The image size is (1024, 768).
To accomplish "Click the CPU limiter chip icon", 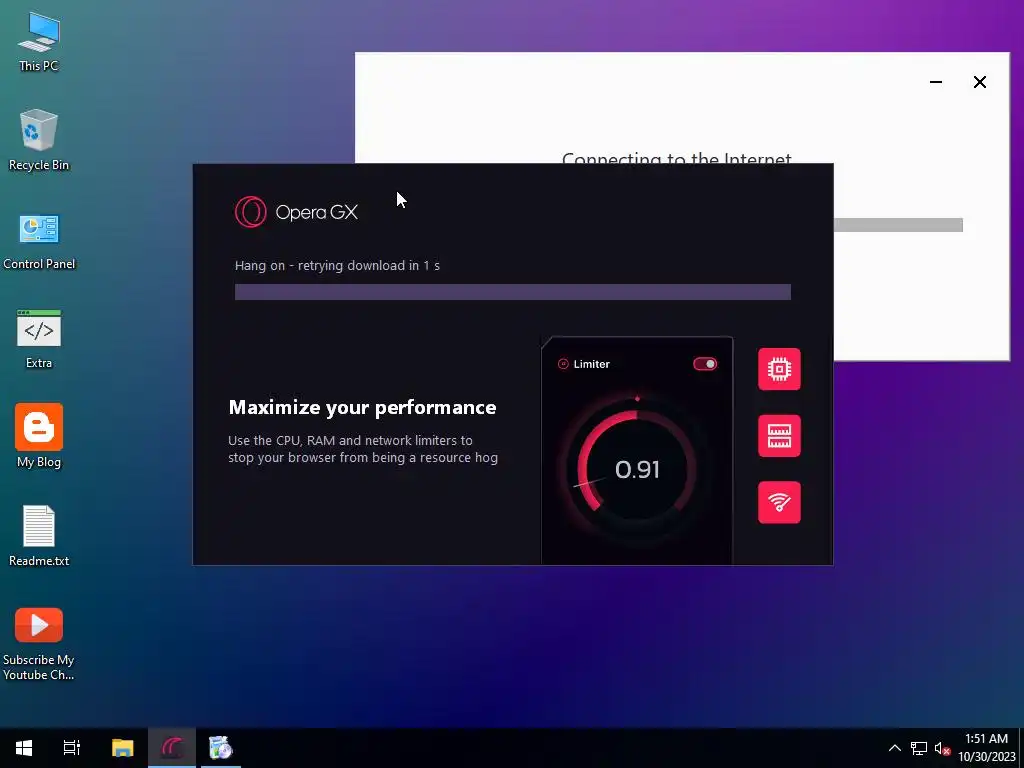I will pyautogui.click(x=779, y=369).
